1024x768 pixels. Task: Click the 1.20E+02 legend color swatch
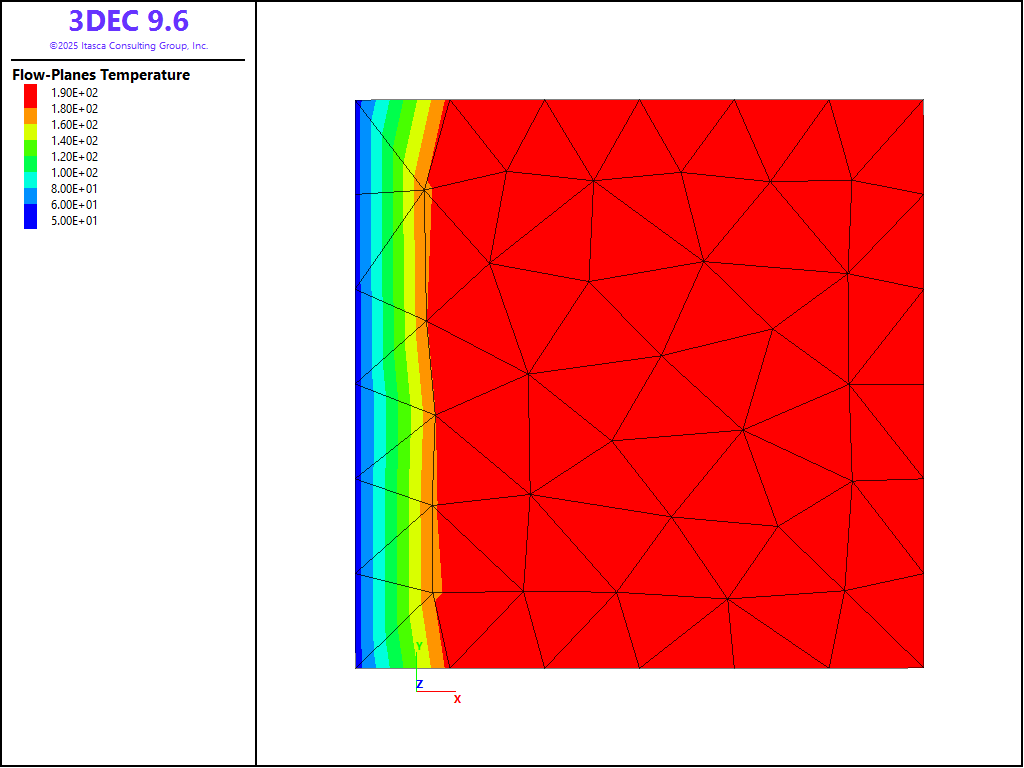coord(31,156)
